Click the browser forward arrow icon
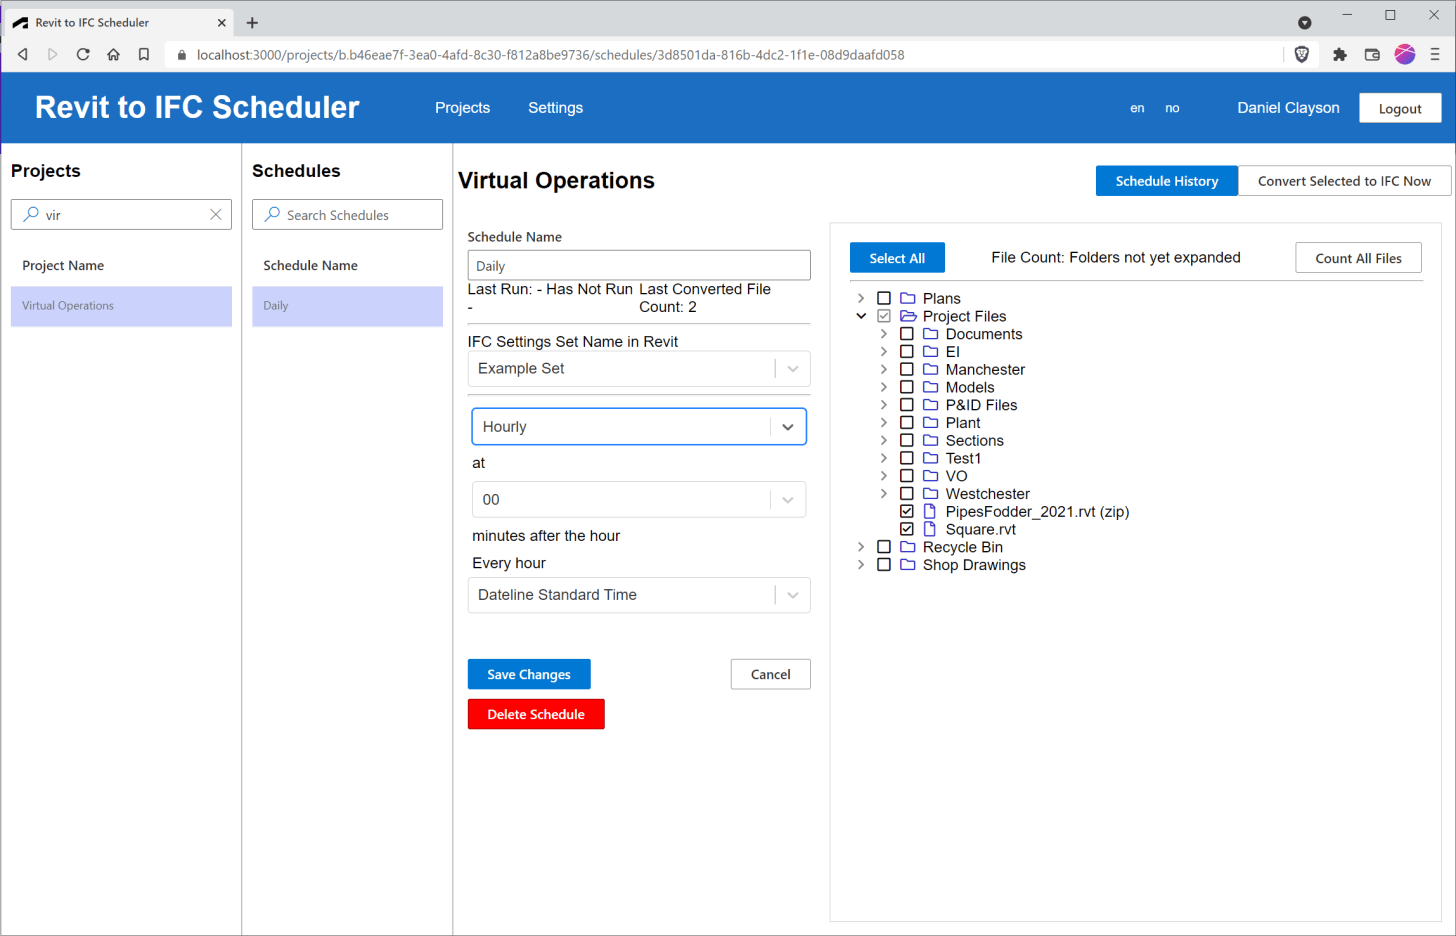 coord(53,54)
